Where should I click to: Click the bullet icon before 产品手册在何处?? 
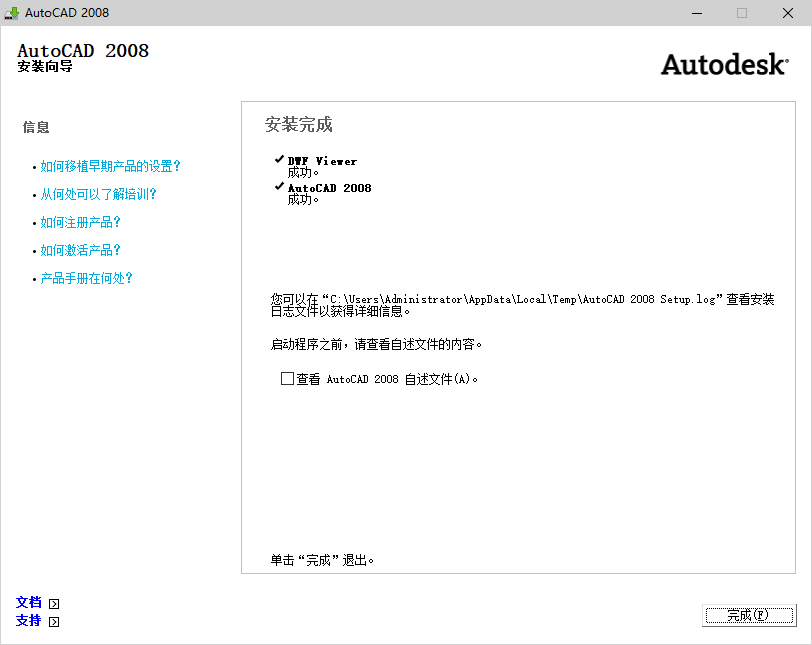click(35, 278)
